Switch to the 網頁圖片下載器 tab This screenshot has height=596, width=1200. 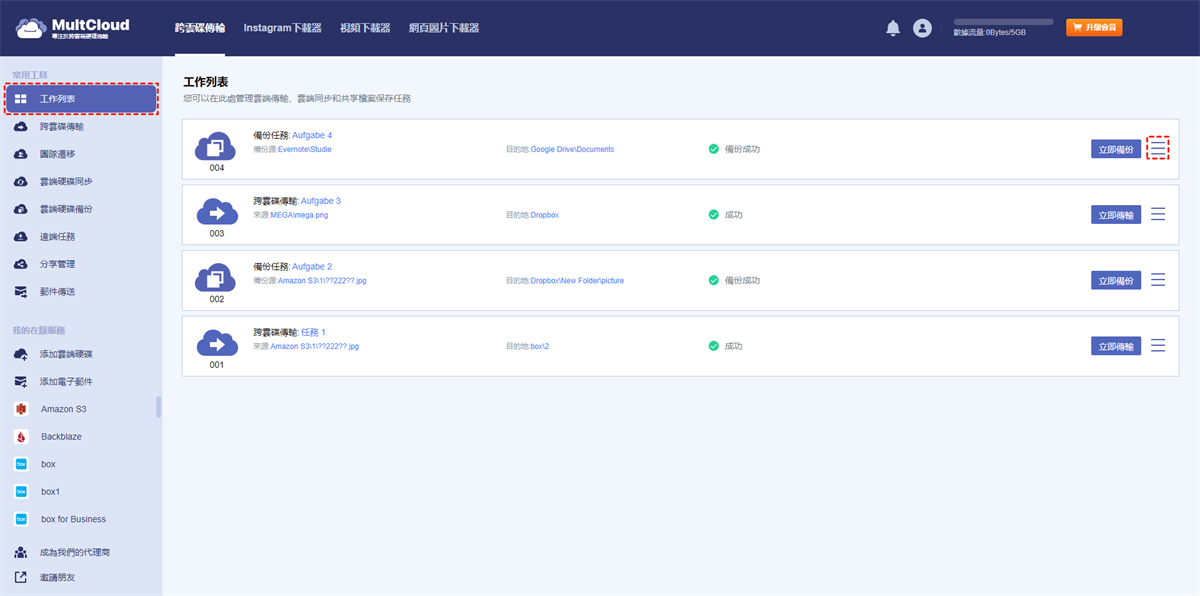click(444, 28)
